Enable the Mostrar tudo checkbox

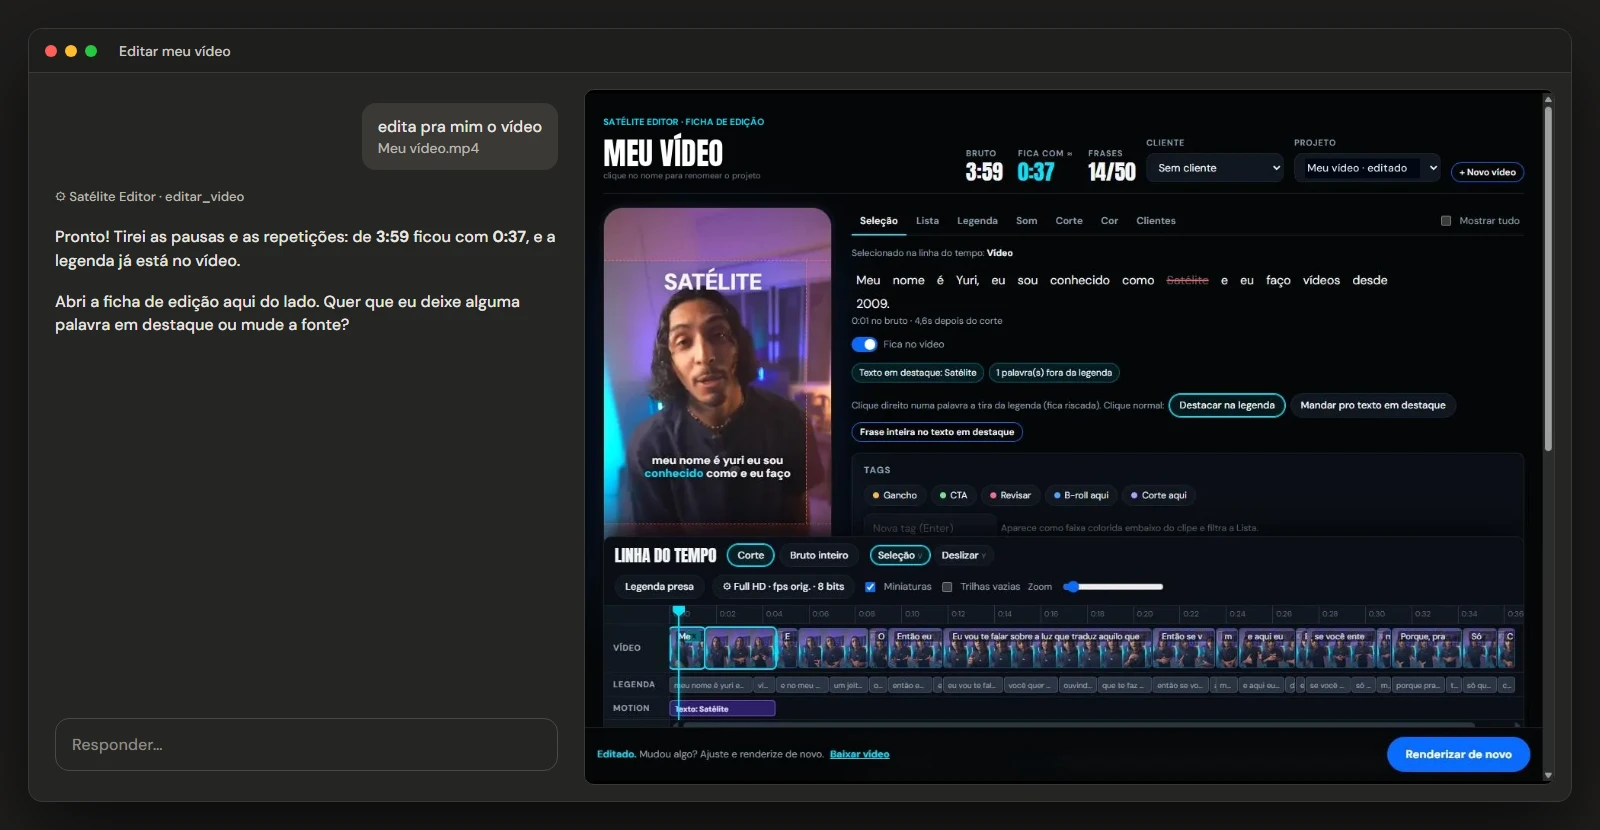(x=1446, y=221)
